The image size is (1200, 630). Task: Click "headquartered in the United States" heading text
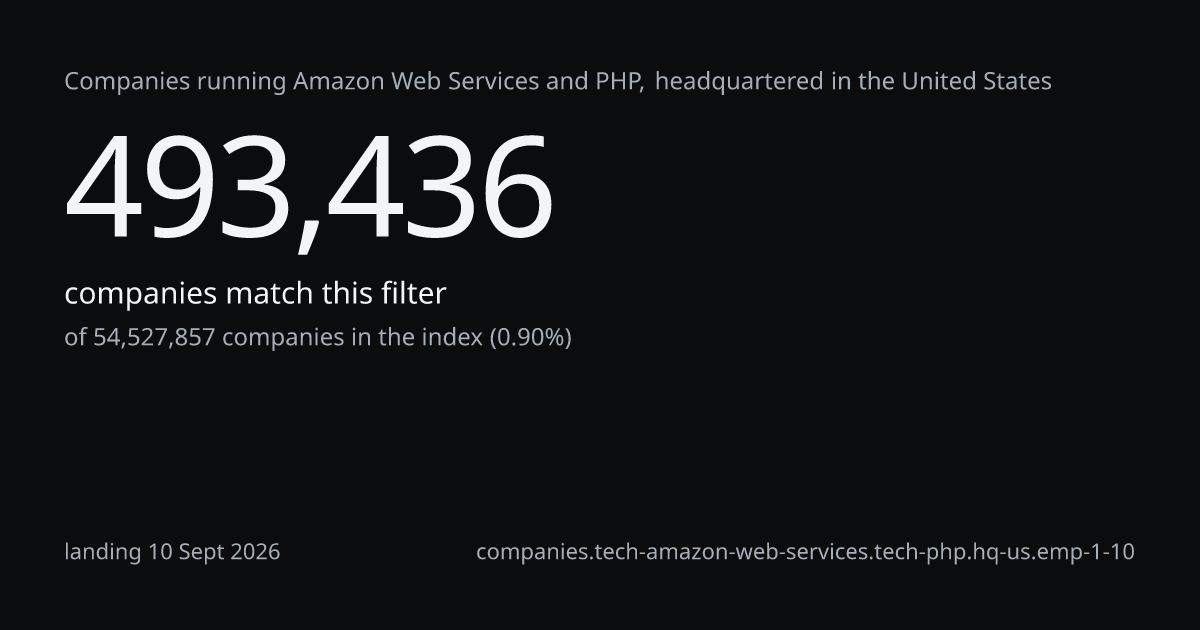[853, 81]
